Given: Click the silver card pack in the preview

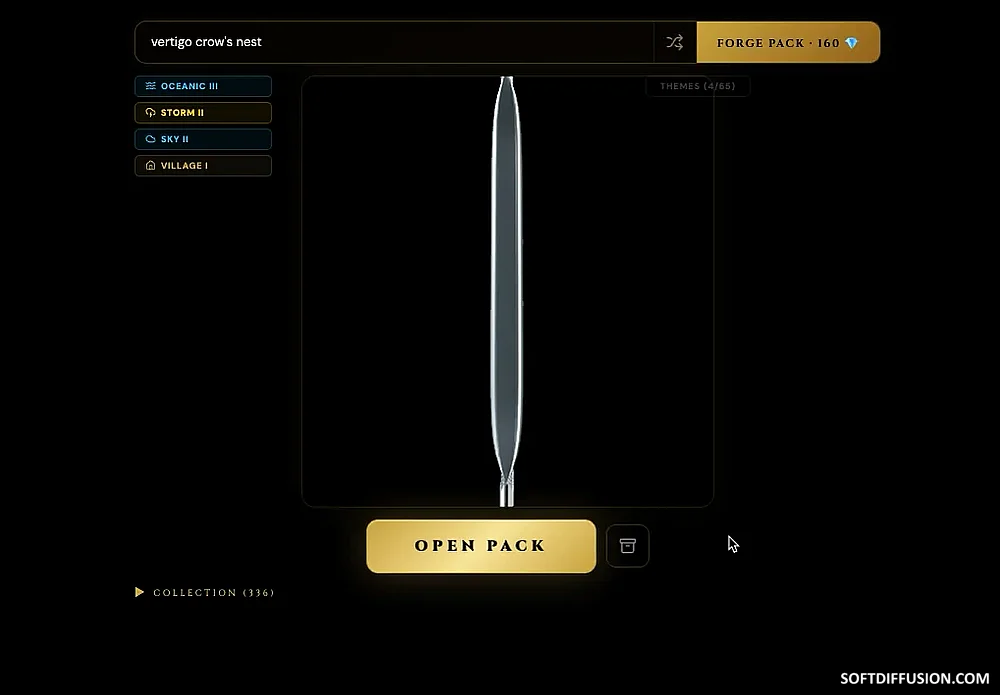Looking at the screenshot, I should 507,291.
